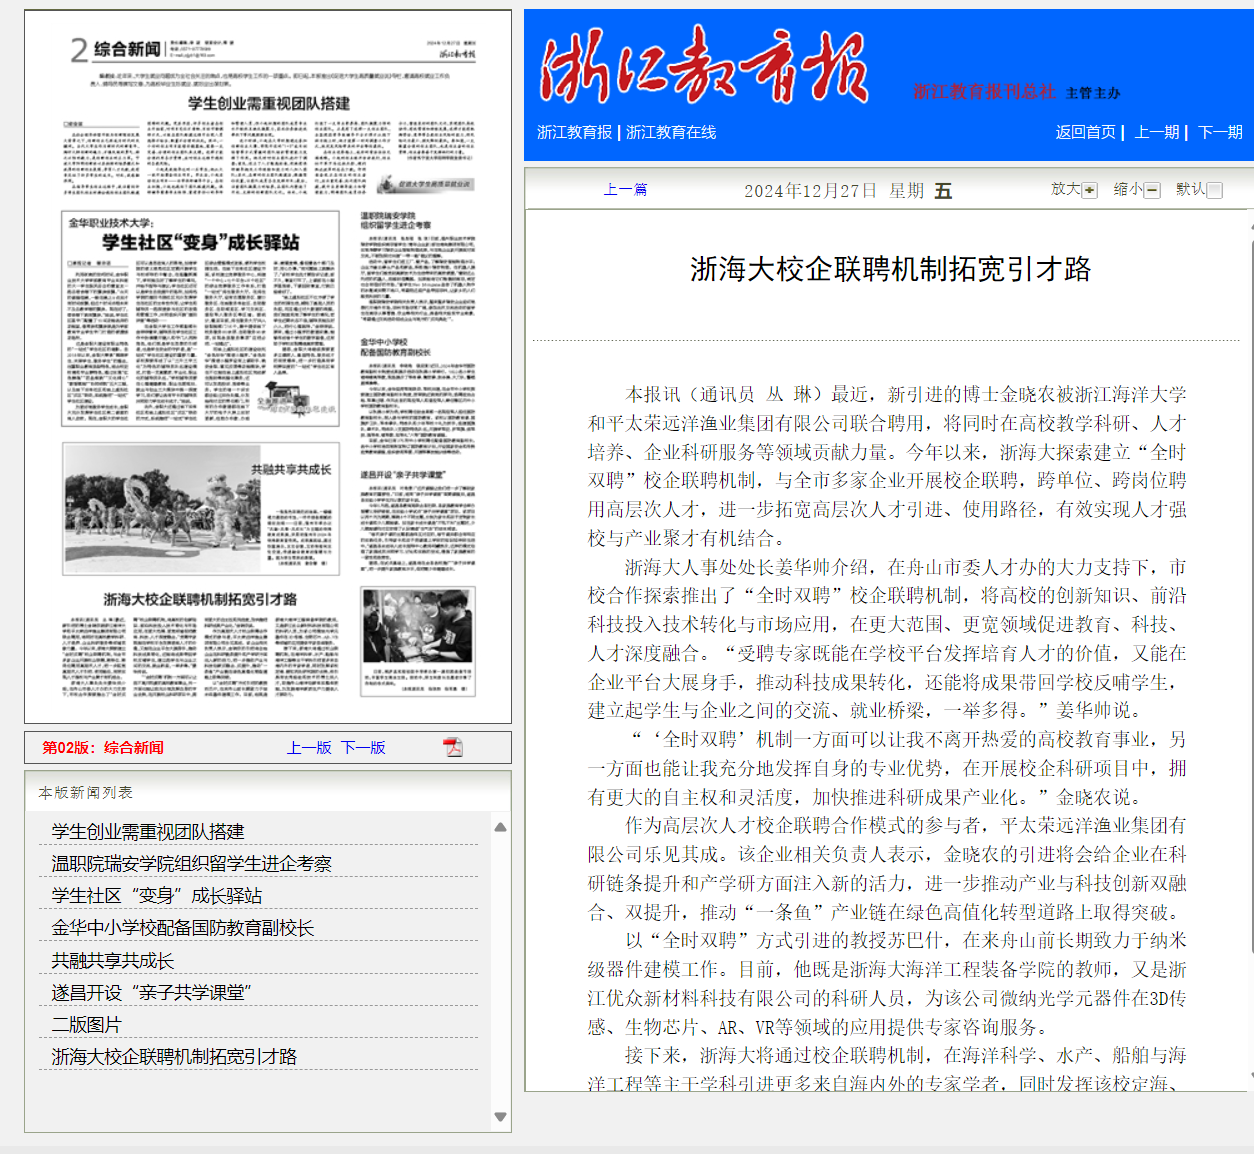Image resolution: width=1254 pixels, height=1154 pixels.
Task: Open 二版图片 in news list
Action: (86, 1025)
